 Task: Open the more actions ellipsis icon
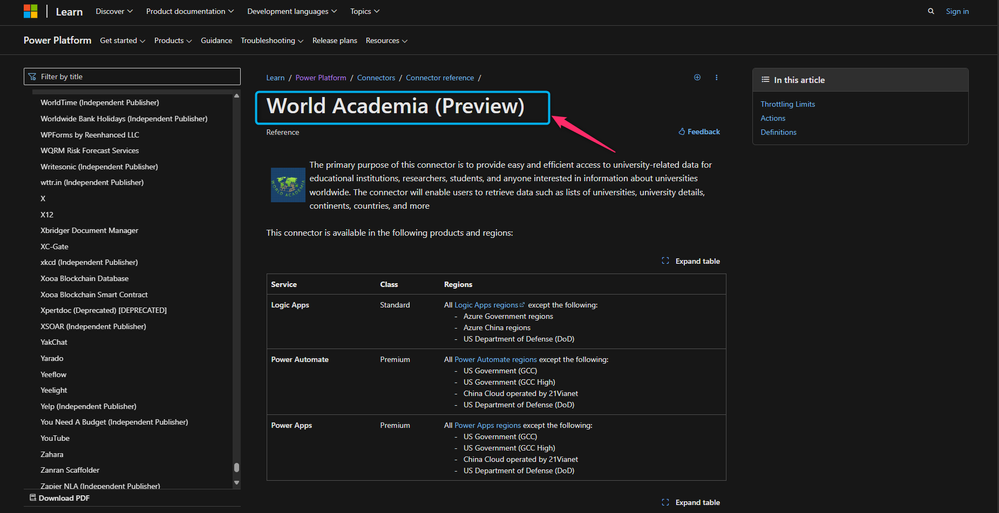716,78
